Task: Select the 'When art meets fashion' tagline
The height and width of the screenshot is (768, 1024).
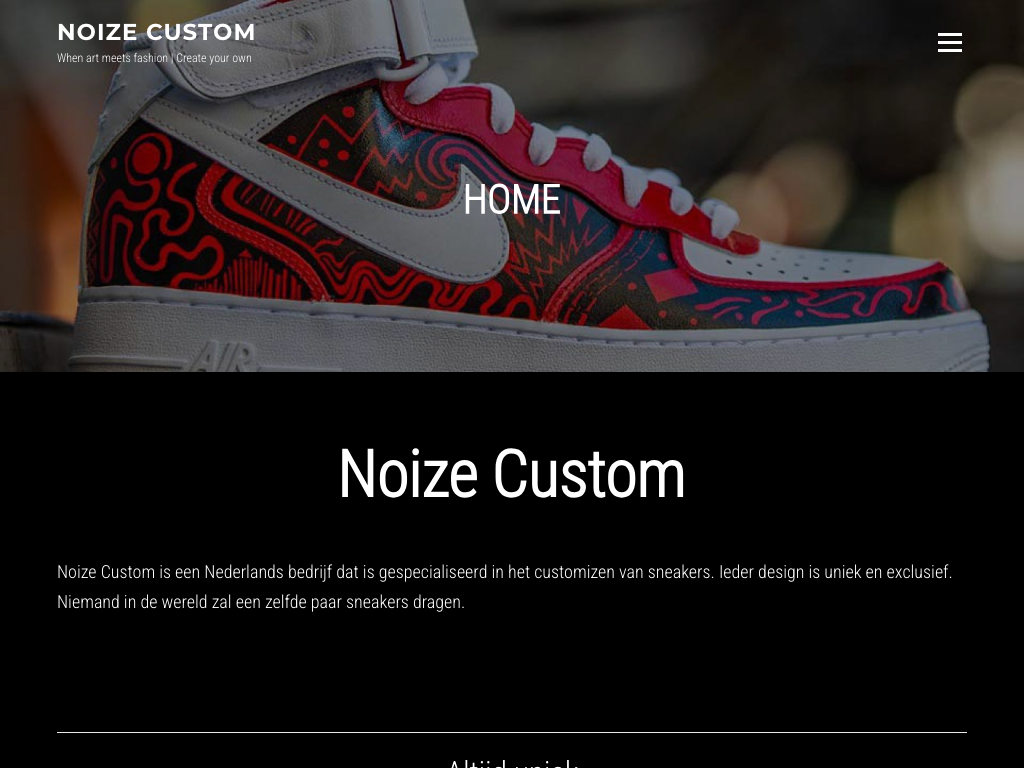Action: 112,58
